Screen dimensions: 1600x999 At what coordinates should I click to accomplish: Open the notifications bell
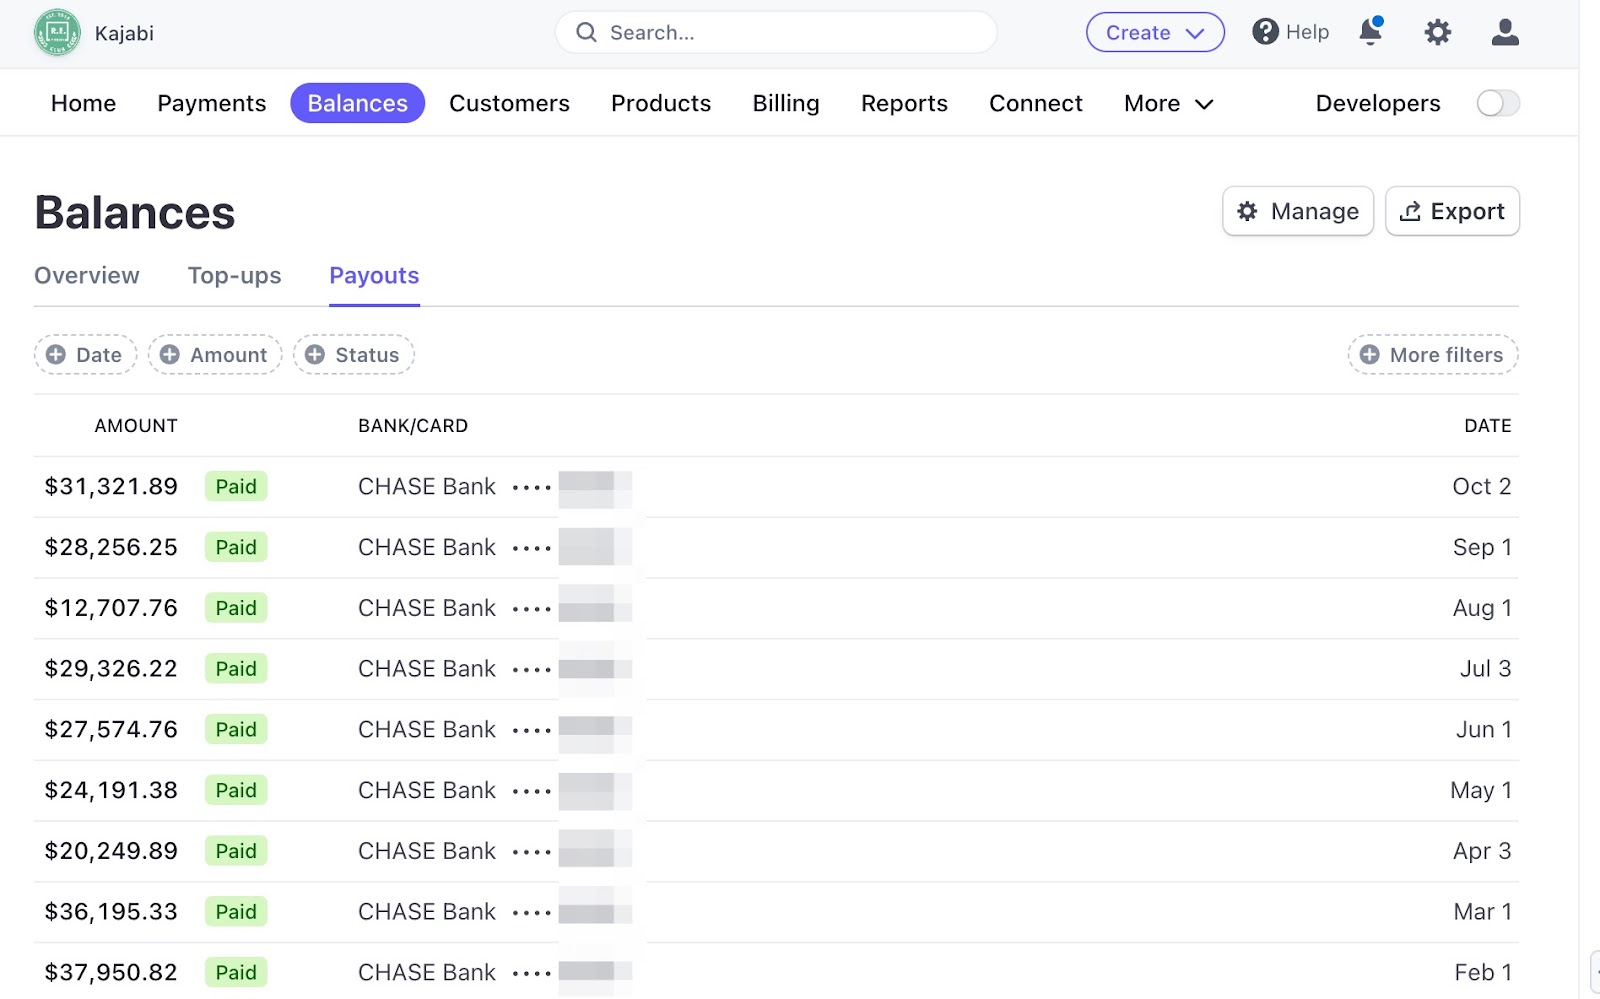[x=1370, y=32]
